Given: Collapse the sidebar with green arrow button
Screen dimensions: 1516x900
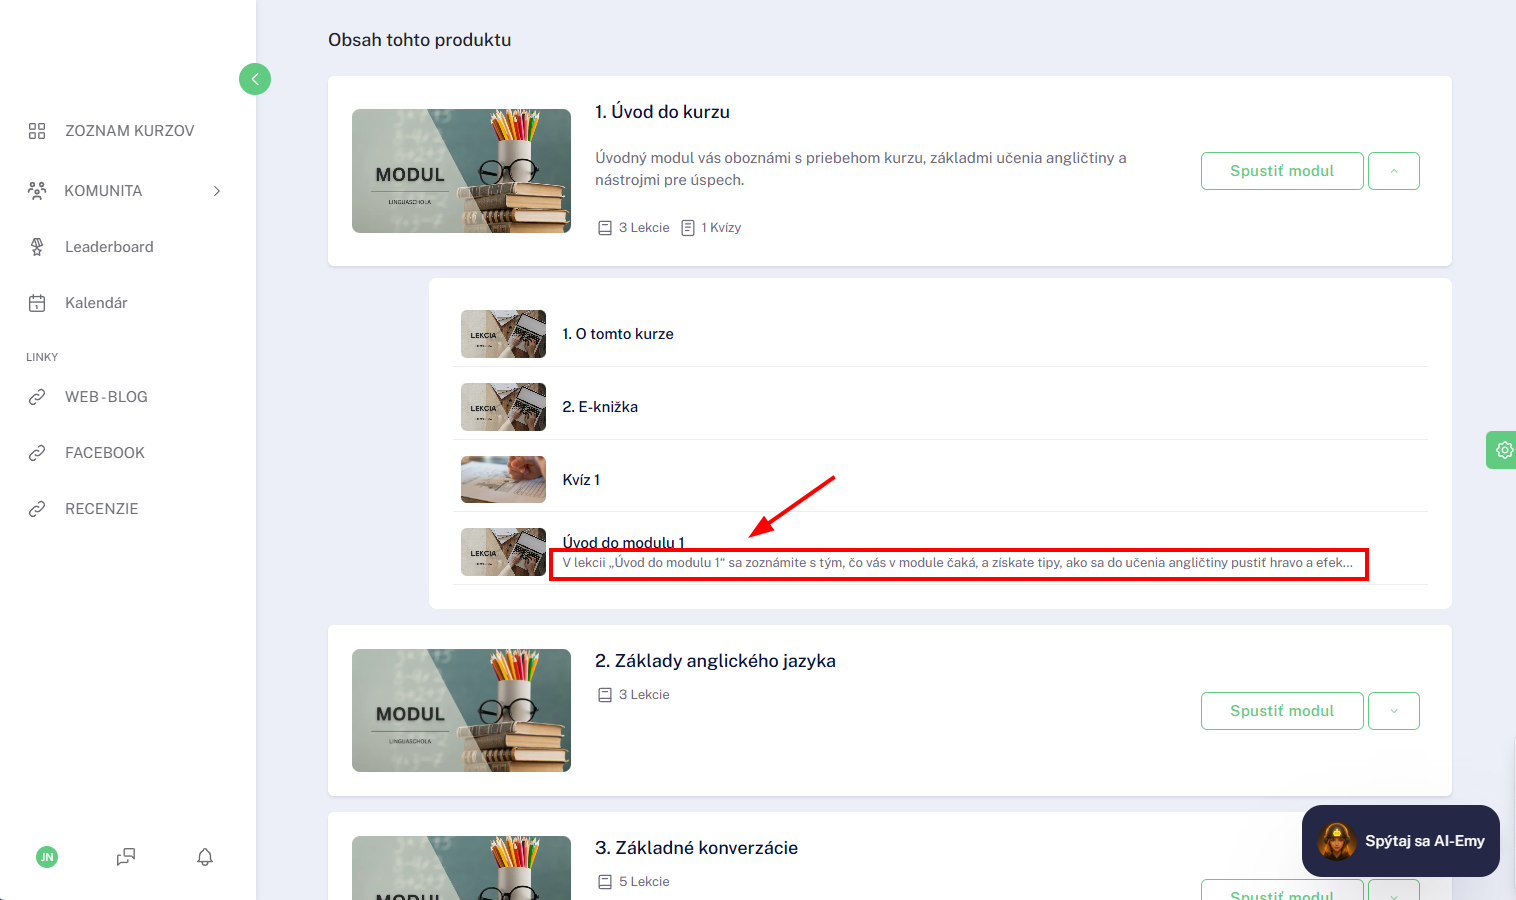Looking at the screenshot, I should click(255, 79).
